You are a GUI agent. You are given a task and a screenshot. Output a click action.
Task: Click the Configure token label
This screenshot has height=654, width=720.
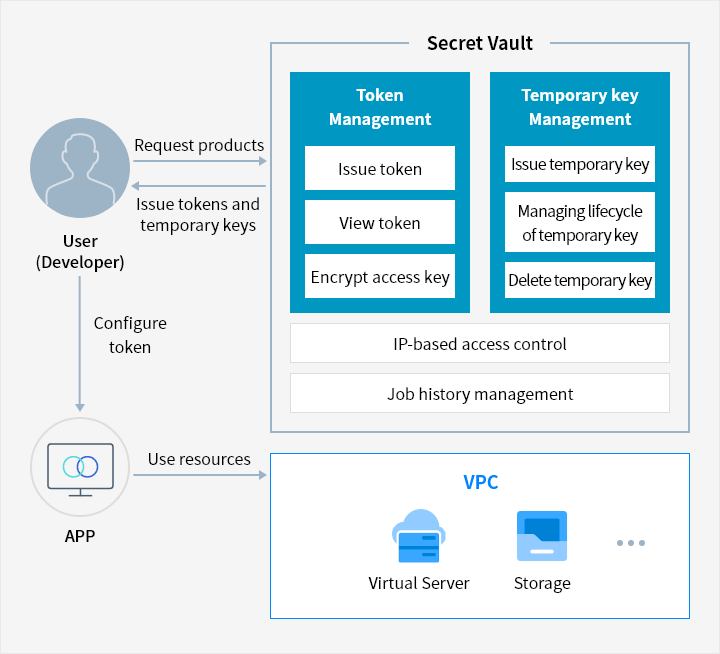130,335
